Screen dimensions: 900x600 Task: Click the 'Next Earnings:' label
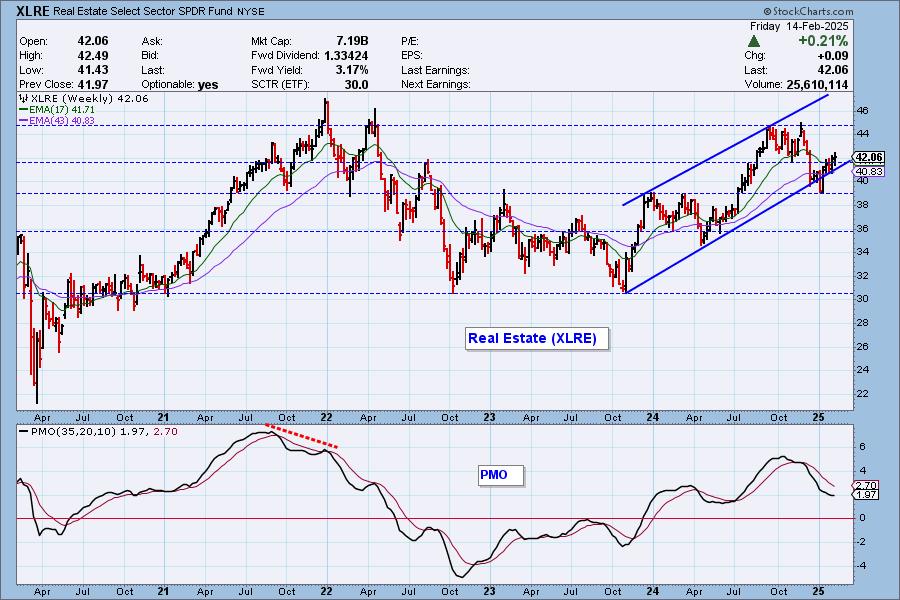(436, 84)
